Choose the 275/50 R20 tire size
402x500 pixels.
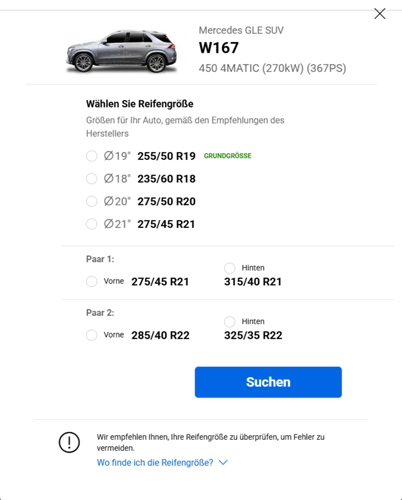[92, 201]
